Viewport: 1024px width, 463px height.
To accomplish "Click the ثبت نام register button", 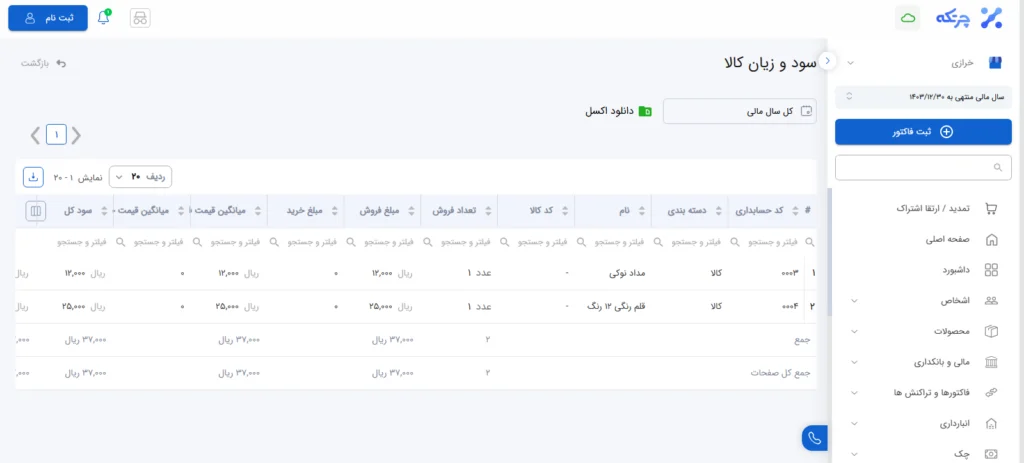I will point(48,18).
